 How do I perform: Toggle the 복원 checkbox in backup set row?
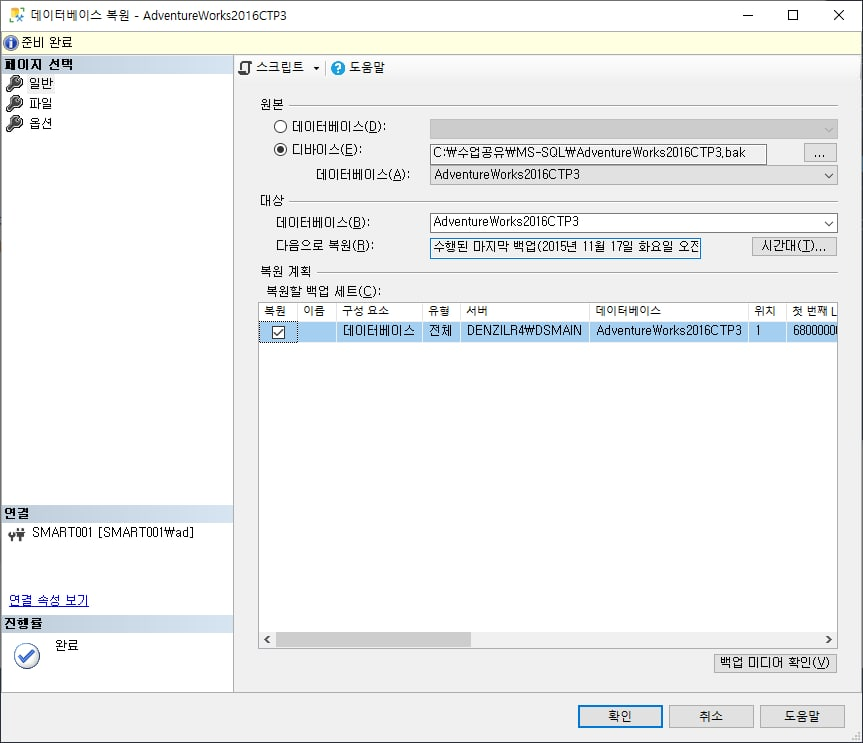point(278,332)
